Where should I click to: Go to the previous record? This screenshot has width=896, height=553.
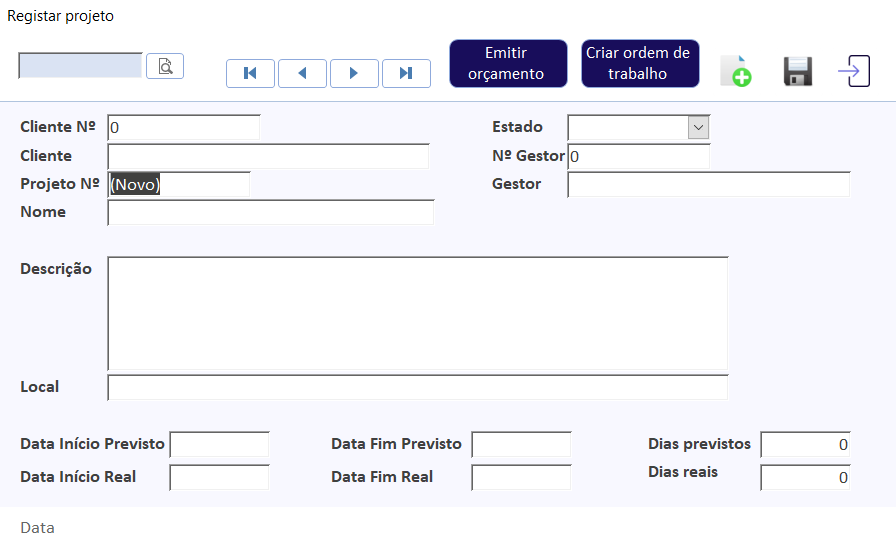[302, 73]
